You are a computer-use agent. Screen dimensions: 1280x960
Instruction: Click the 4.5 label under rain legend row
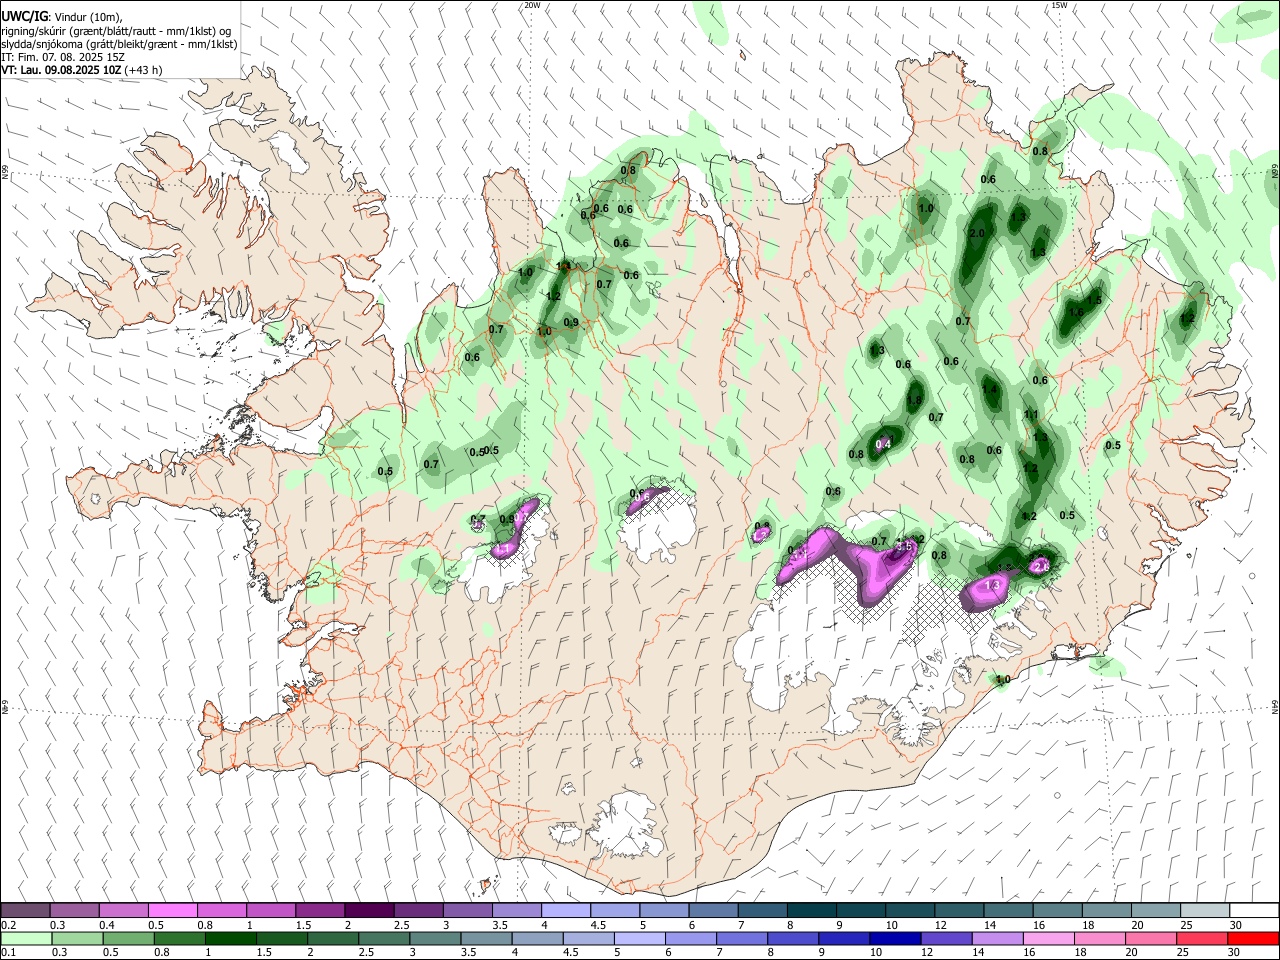point(570,953)
